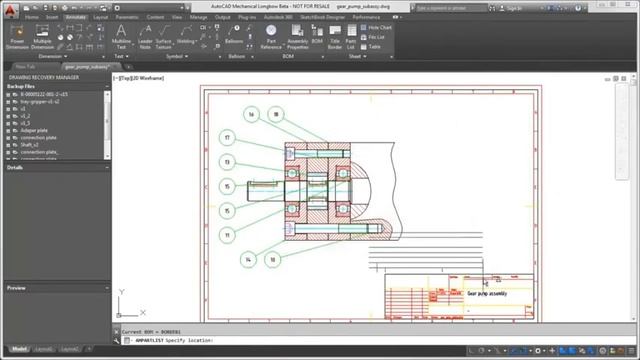The width and height of the screenshot is (640, 360).
Task: Open the Content ribbon tab
Action: [155, 17]
